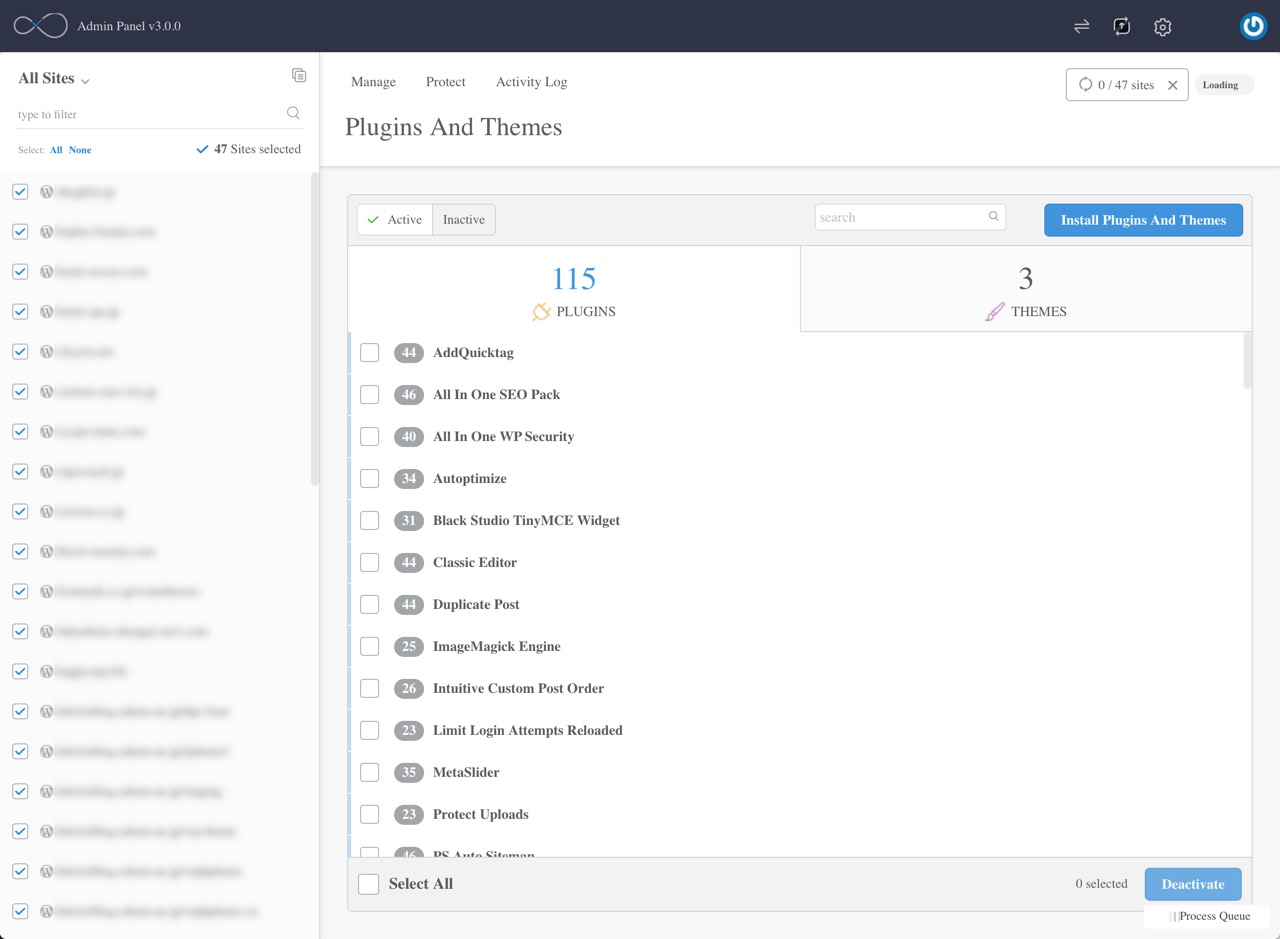Click the magnifier icon in site filter

[x=293, y=113]
